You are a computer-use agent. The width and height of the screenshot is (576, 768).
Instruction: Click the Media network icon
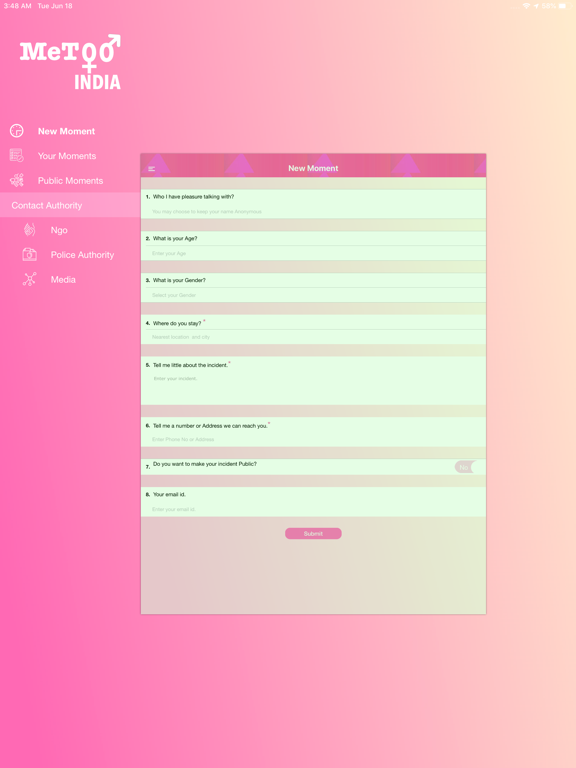click(x=29, y=279)
